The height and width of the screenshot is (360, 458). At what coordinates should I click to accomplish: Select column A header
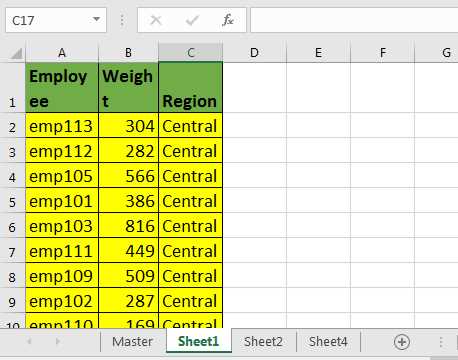(x=62, y=53)
